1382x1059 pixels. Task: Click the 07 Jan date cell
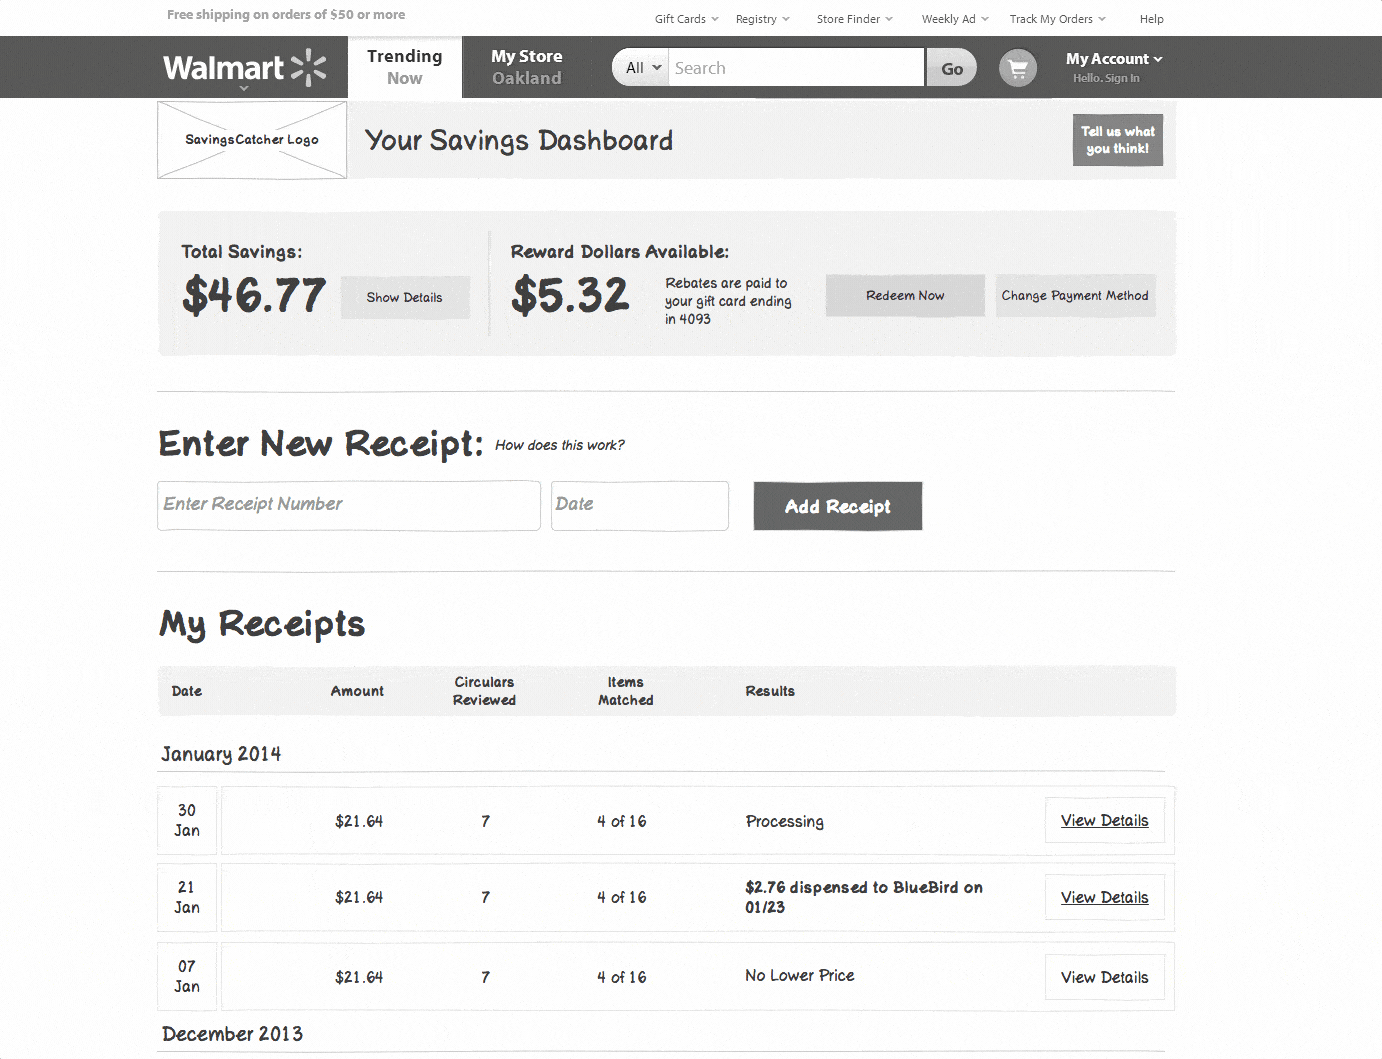pos(187,976)
